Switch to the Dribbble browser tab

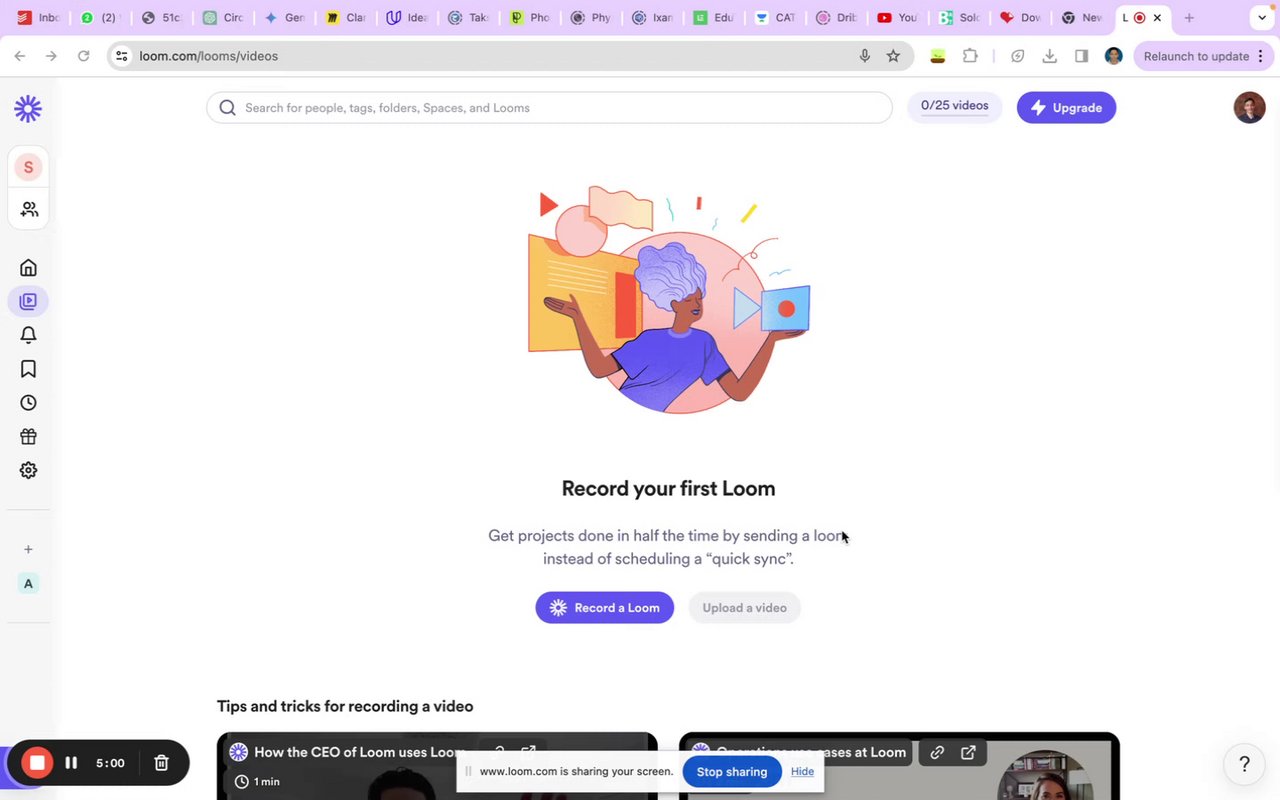click(835, 18)
